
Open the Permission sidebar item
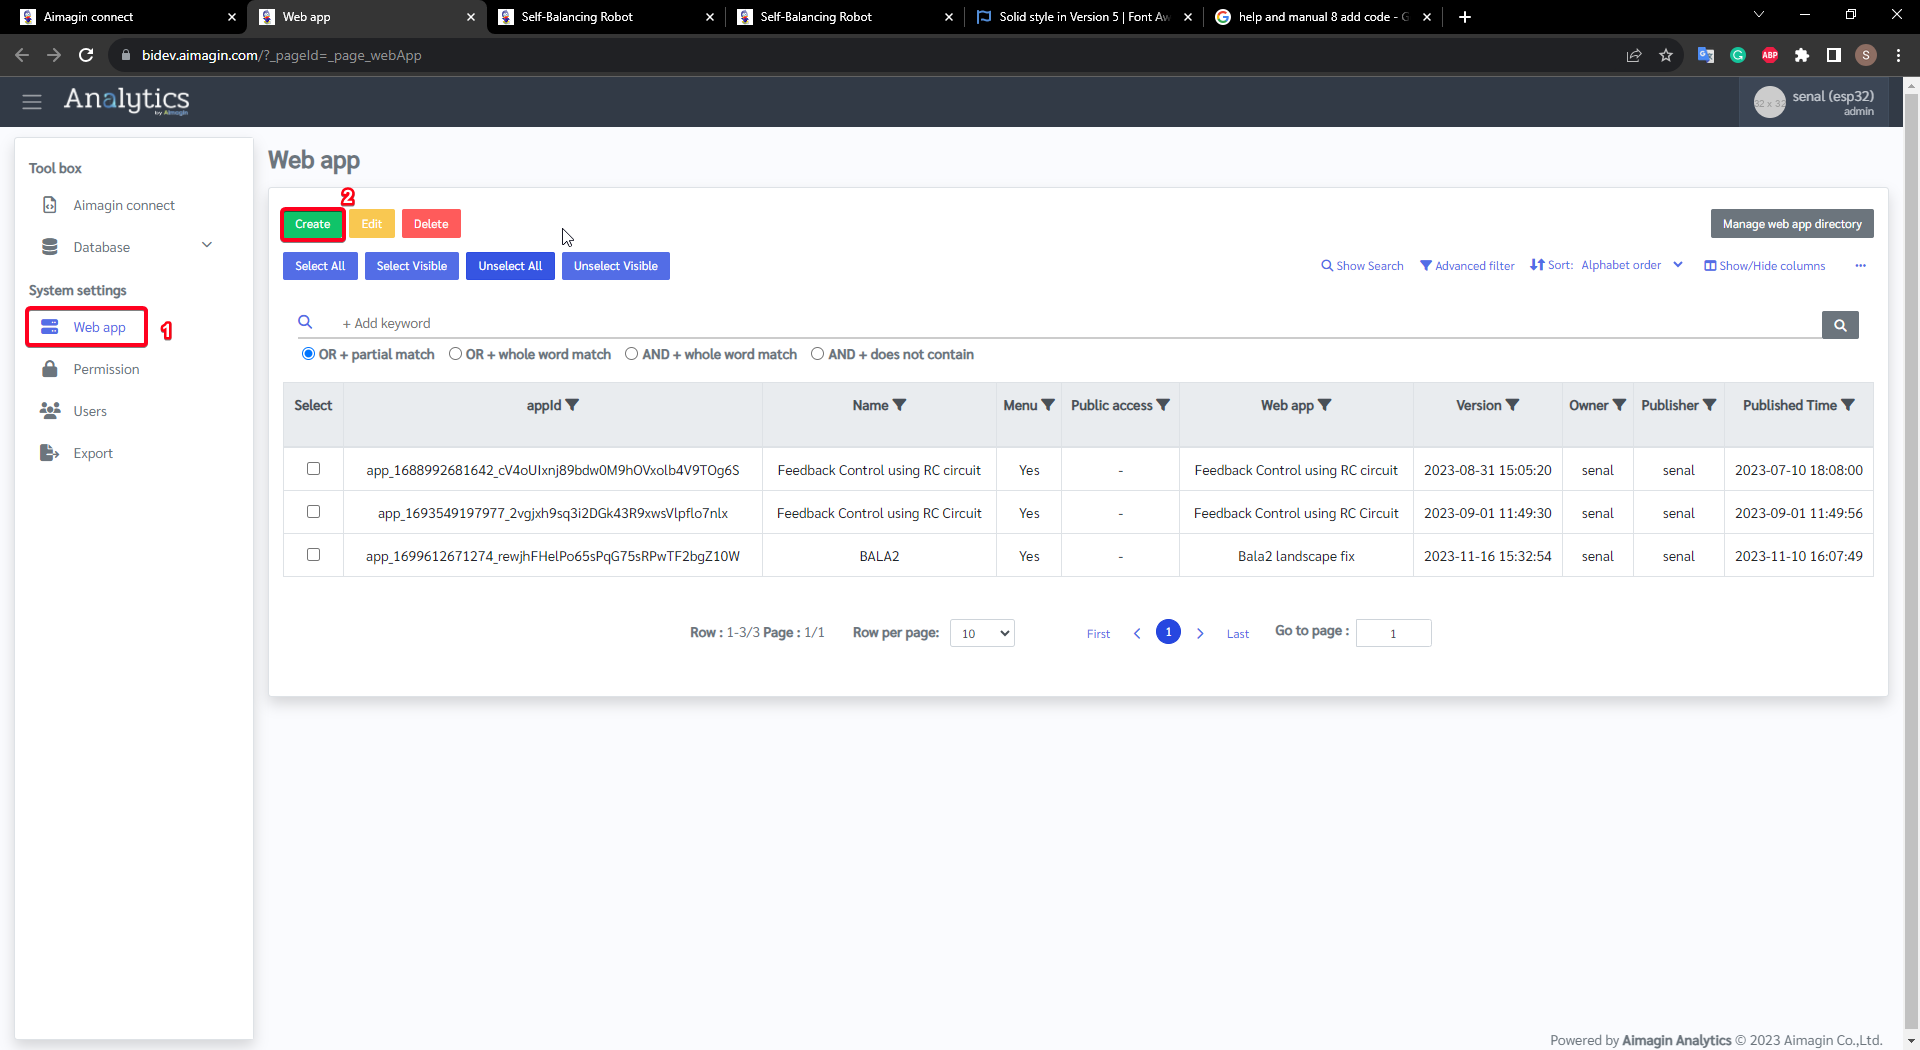(x=106, y=369)
